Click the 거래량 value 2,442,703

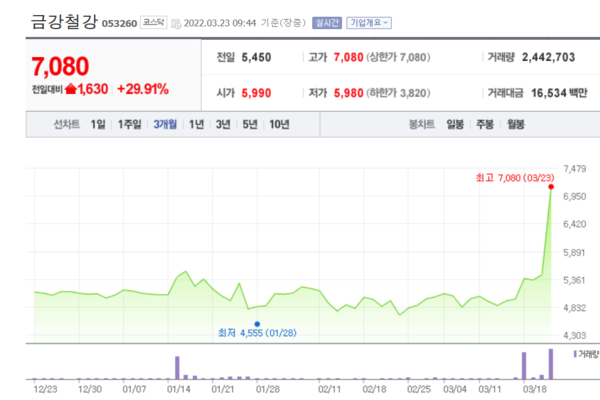coord(548,57)
